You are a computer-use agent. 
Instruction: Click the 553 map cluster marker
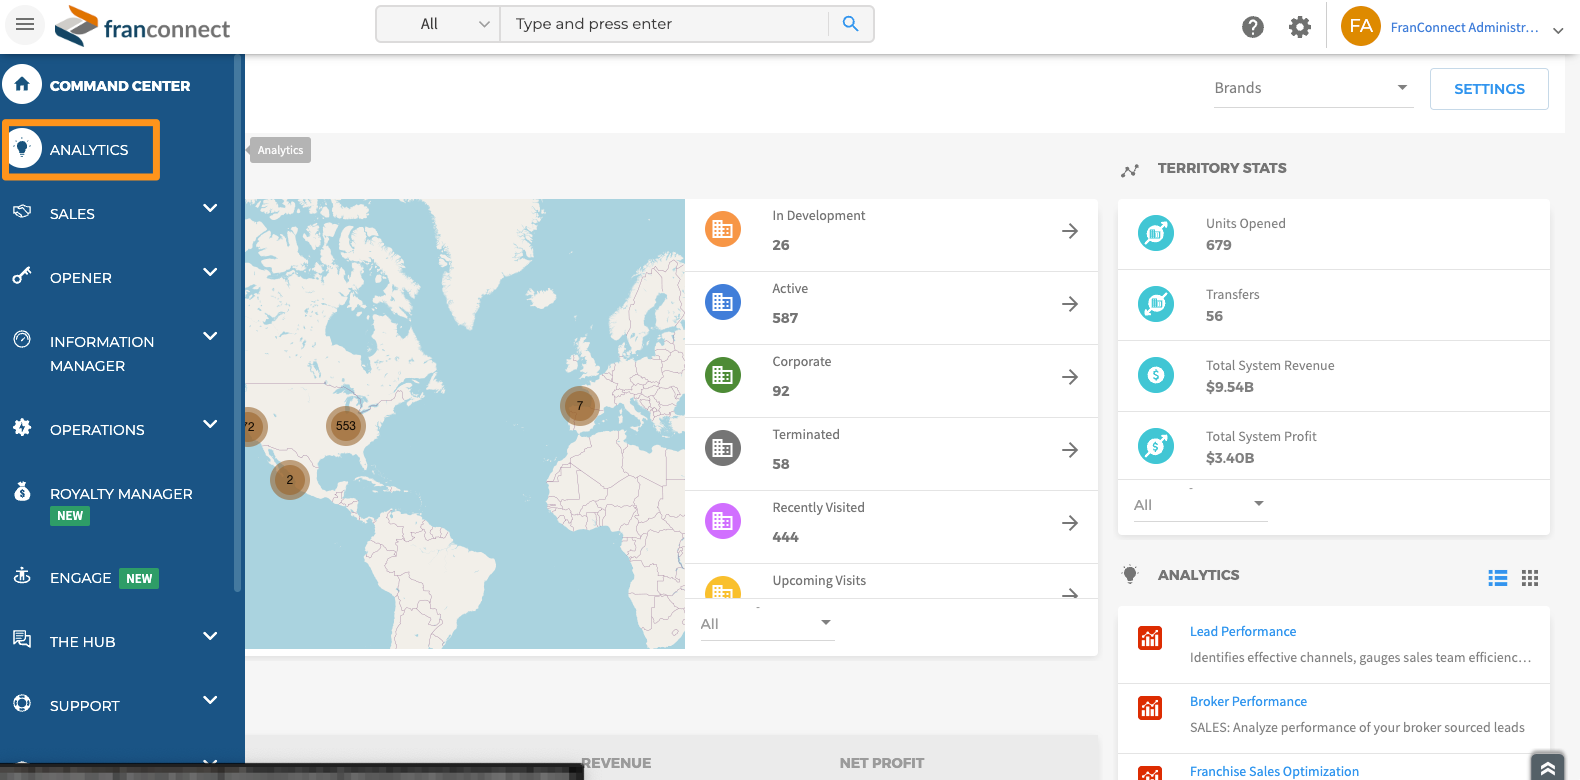[x=345, y=426]
